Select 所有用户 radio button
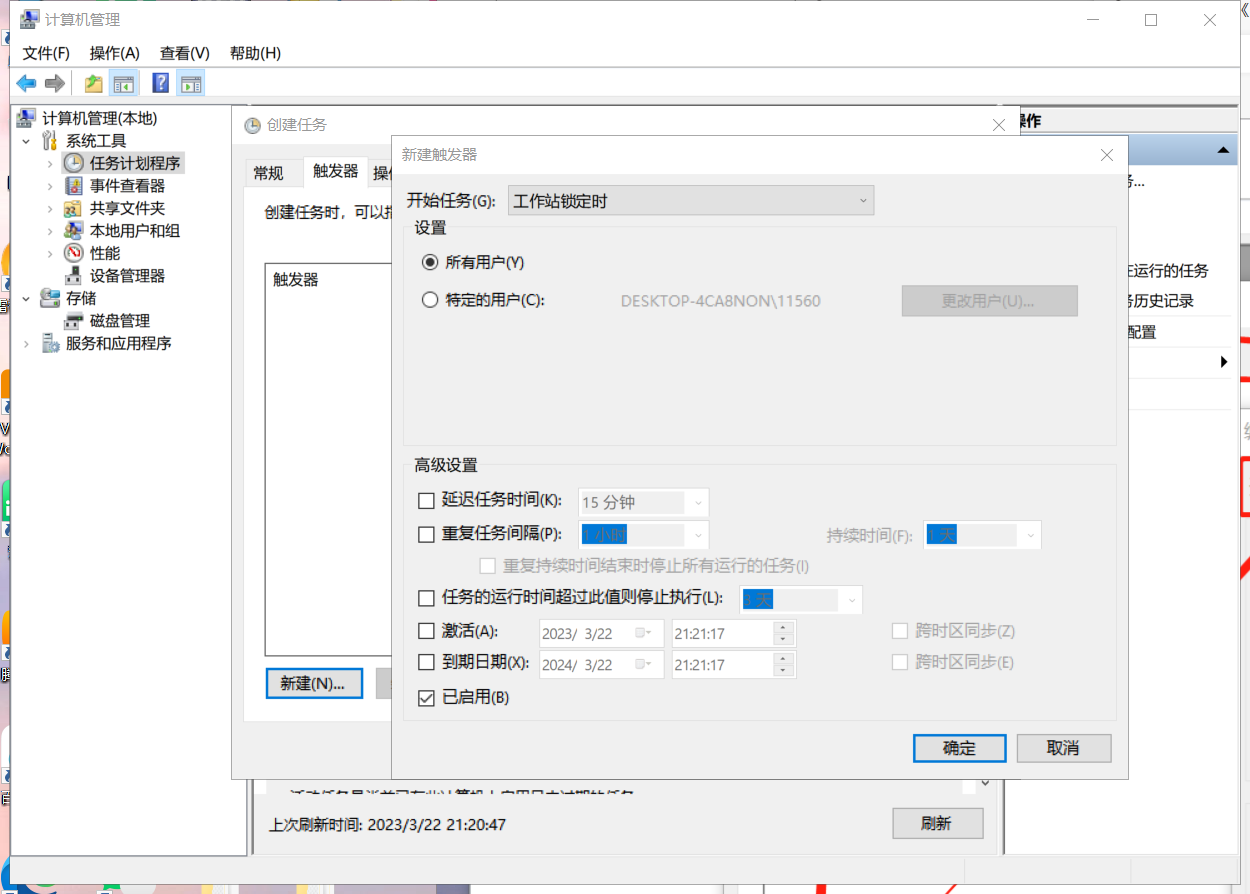 point(430,262)
